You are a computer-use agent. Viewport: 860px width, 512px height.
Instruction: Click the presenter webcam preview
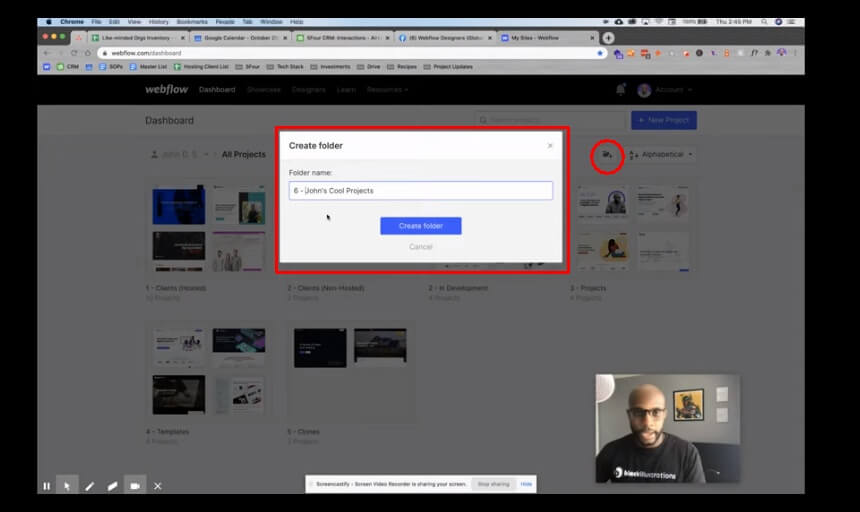667,429
